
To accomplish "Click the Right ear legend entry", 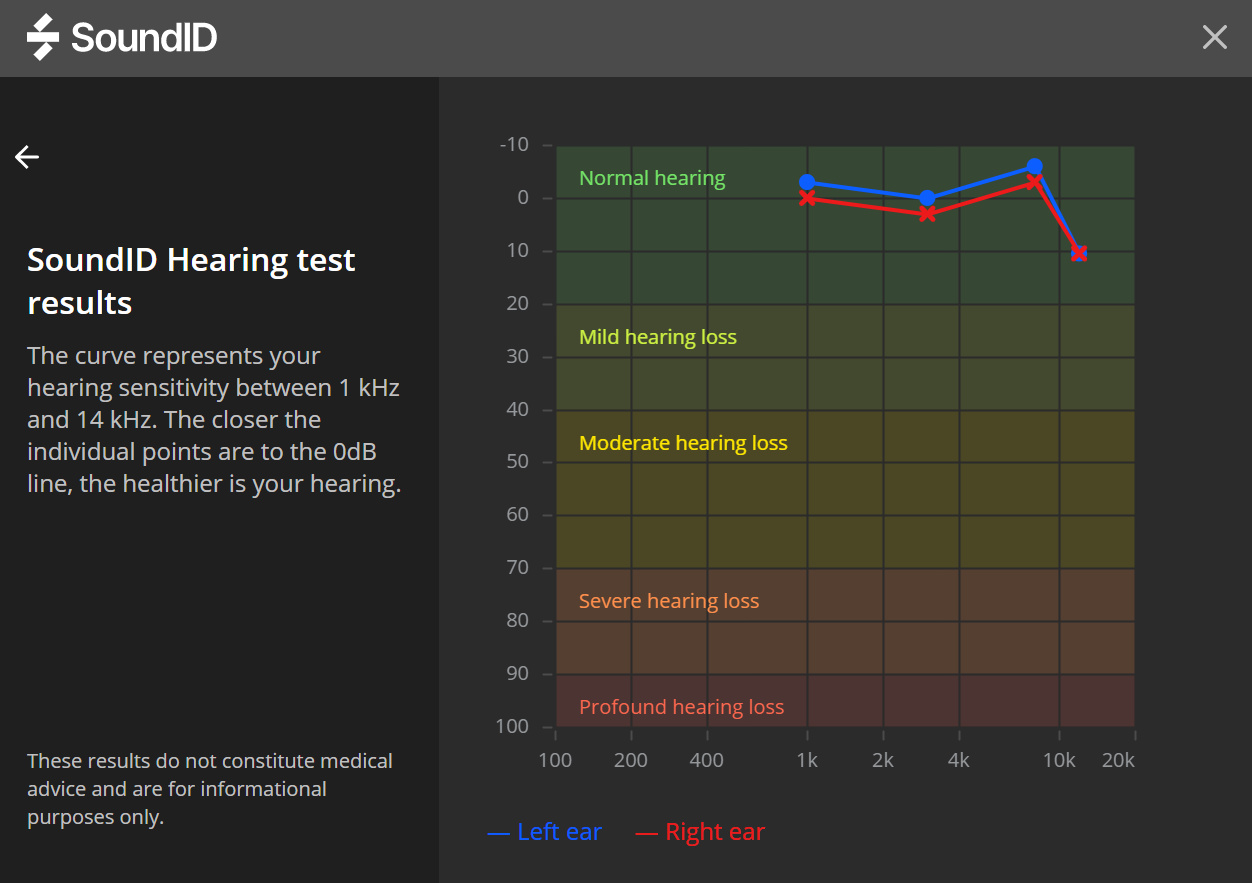I will [x=701, y=832].
